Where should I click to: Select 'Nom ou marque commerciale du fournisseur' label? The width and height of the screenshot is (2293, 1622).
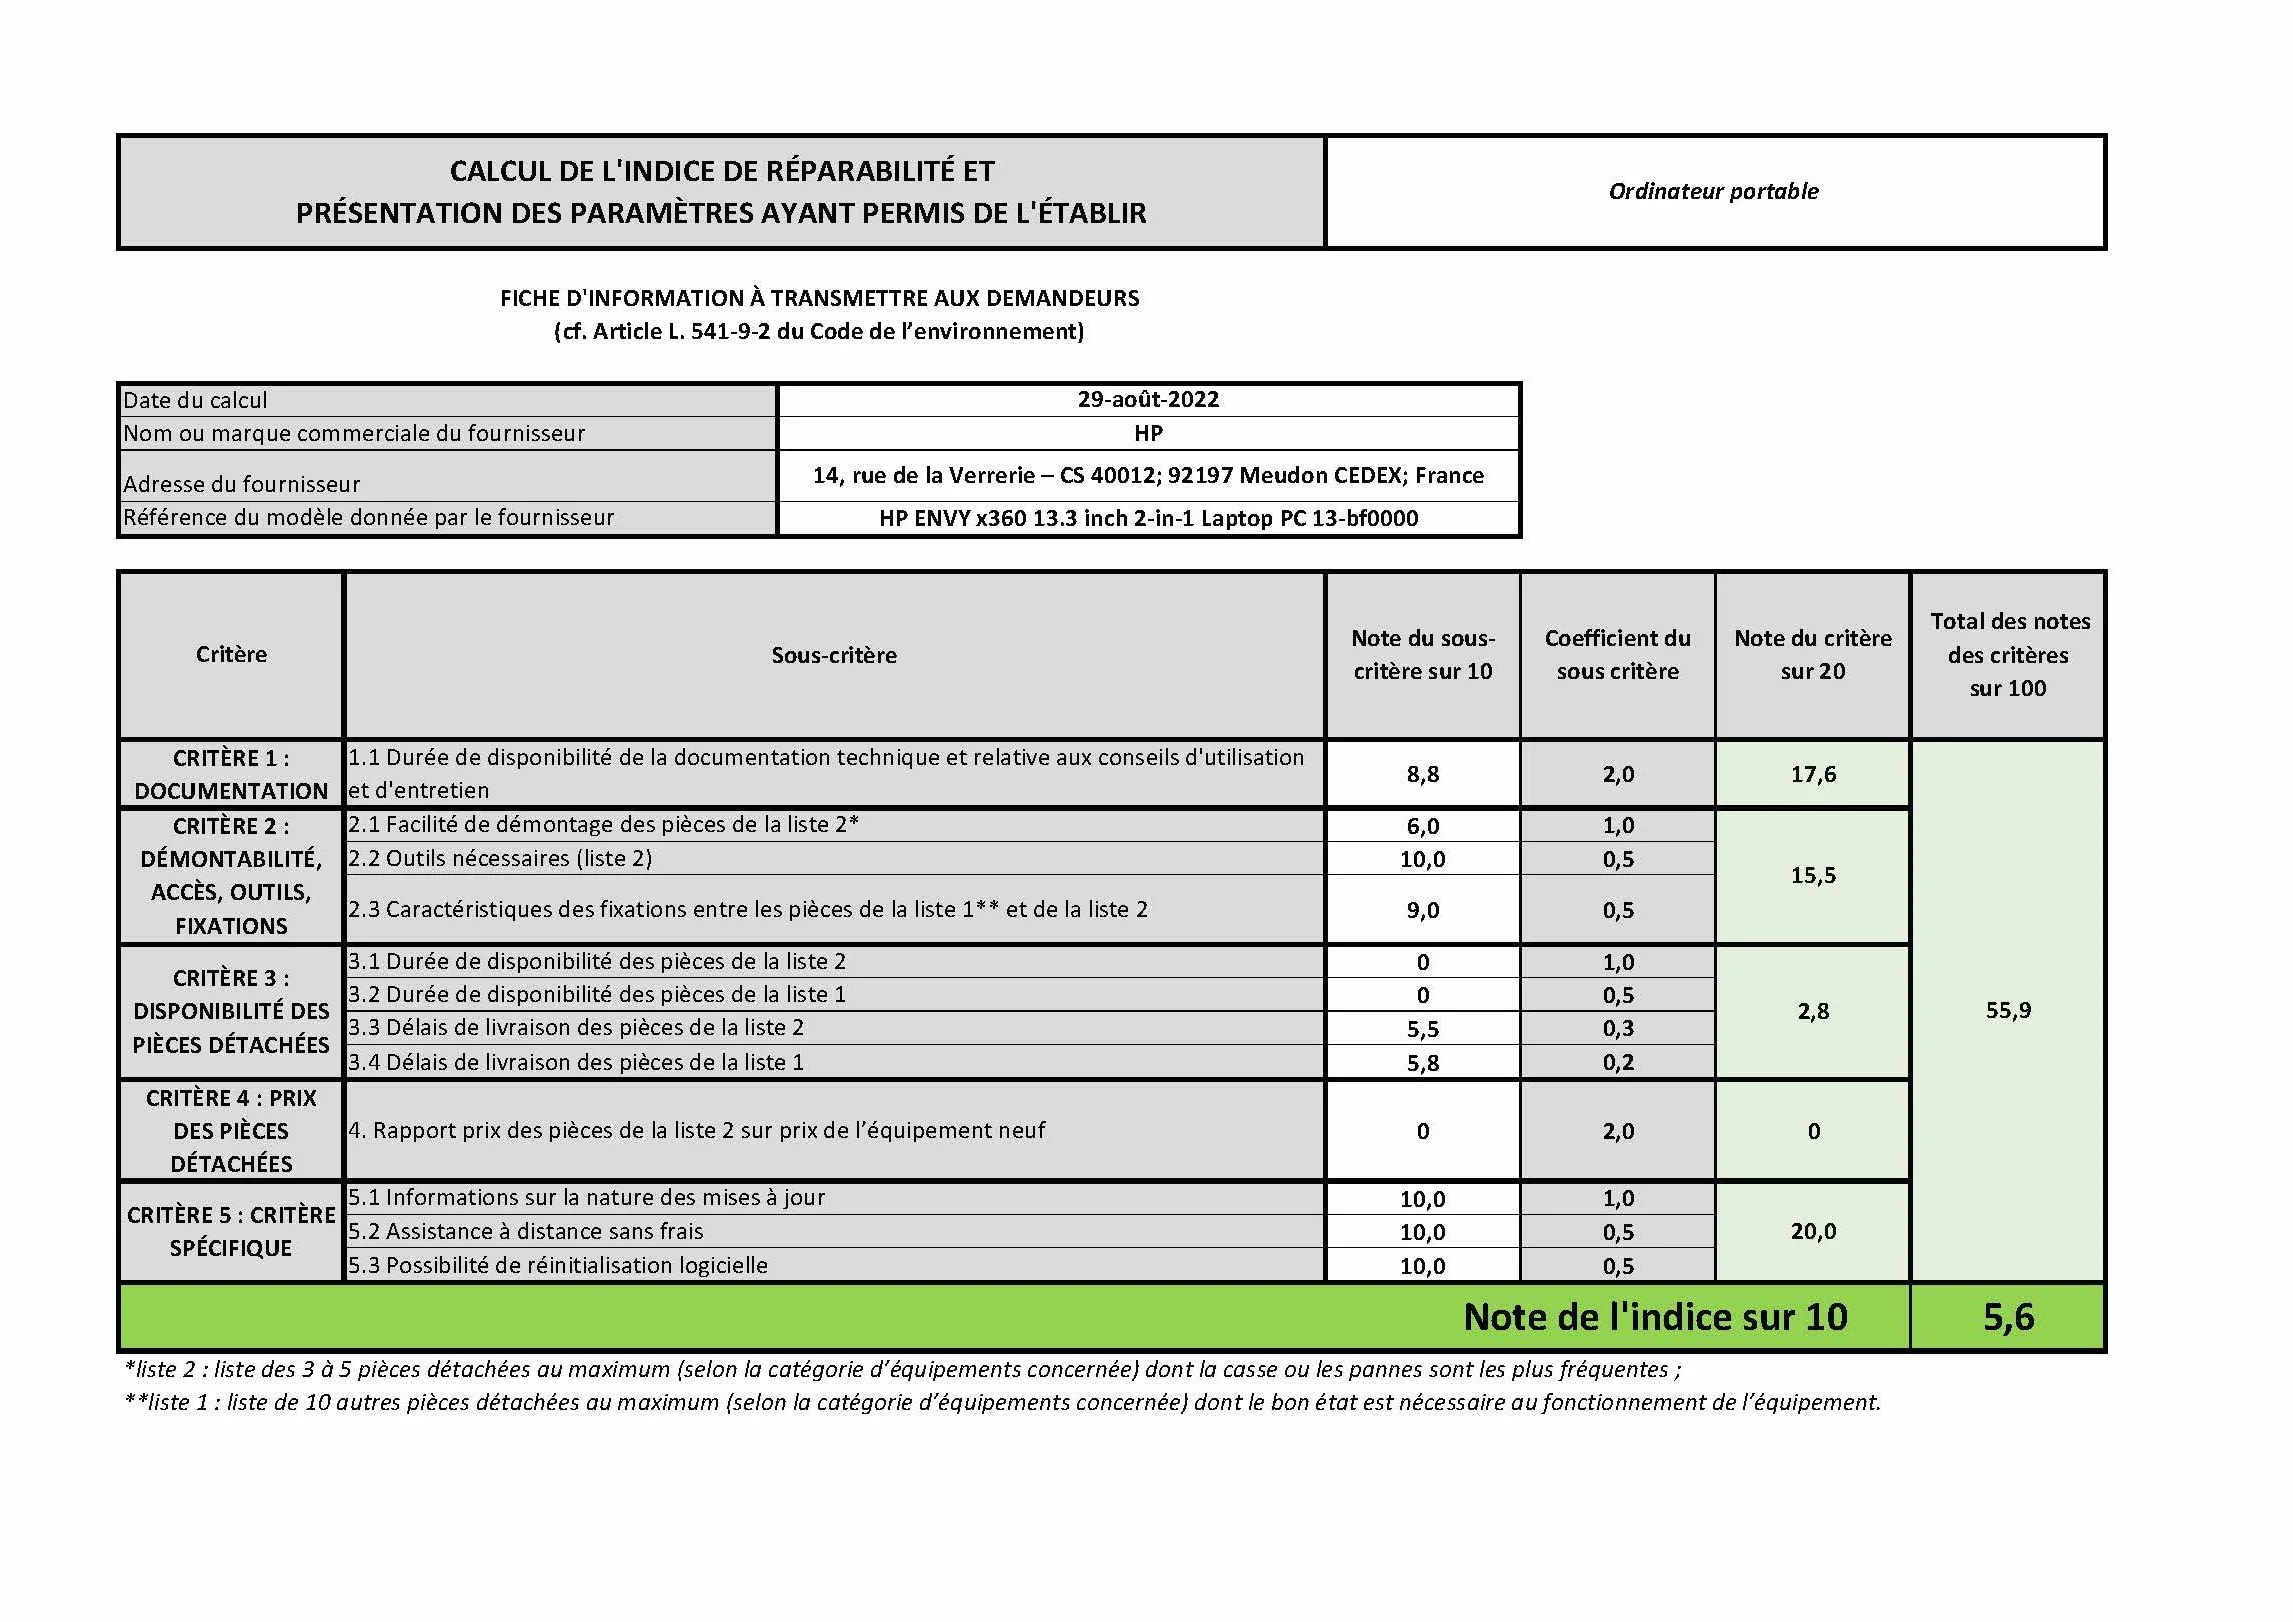click(354, 433)
